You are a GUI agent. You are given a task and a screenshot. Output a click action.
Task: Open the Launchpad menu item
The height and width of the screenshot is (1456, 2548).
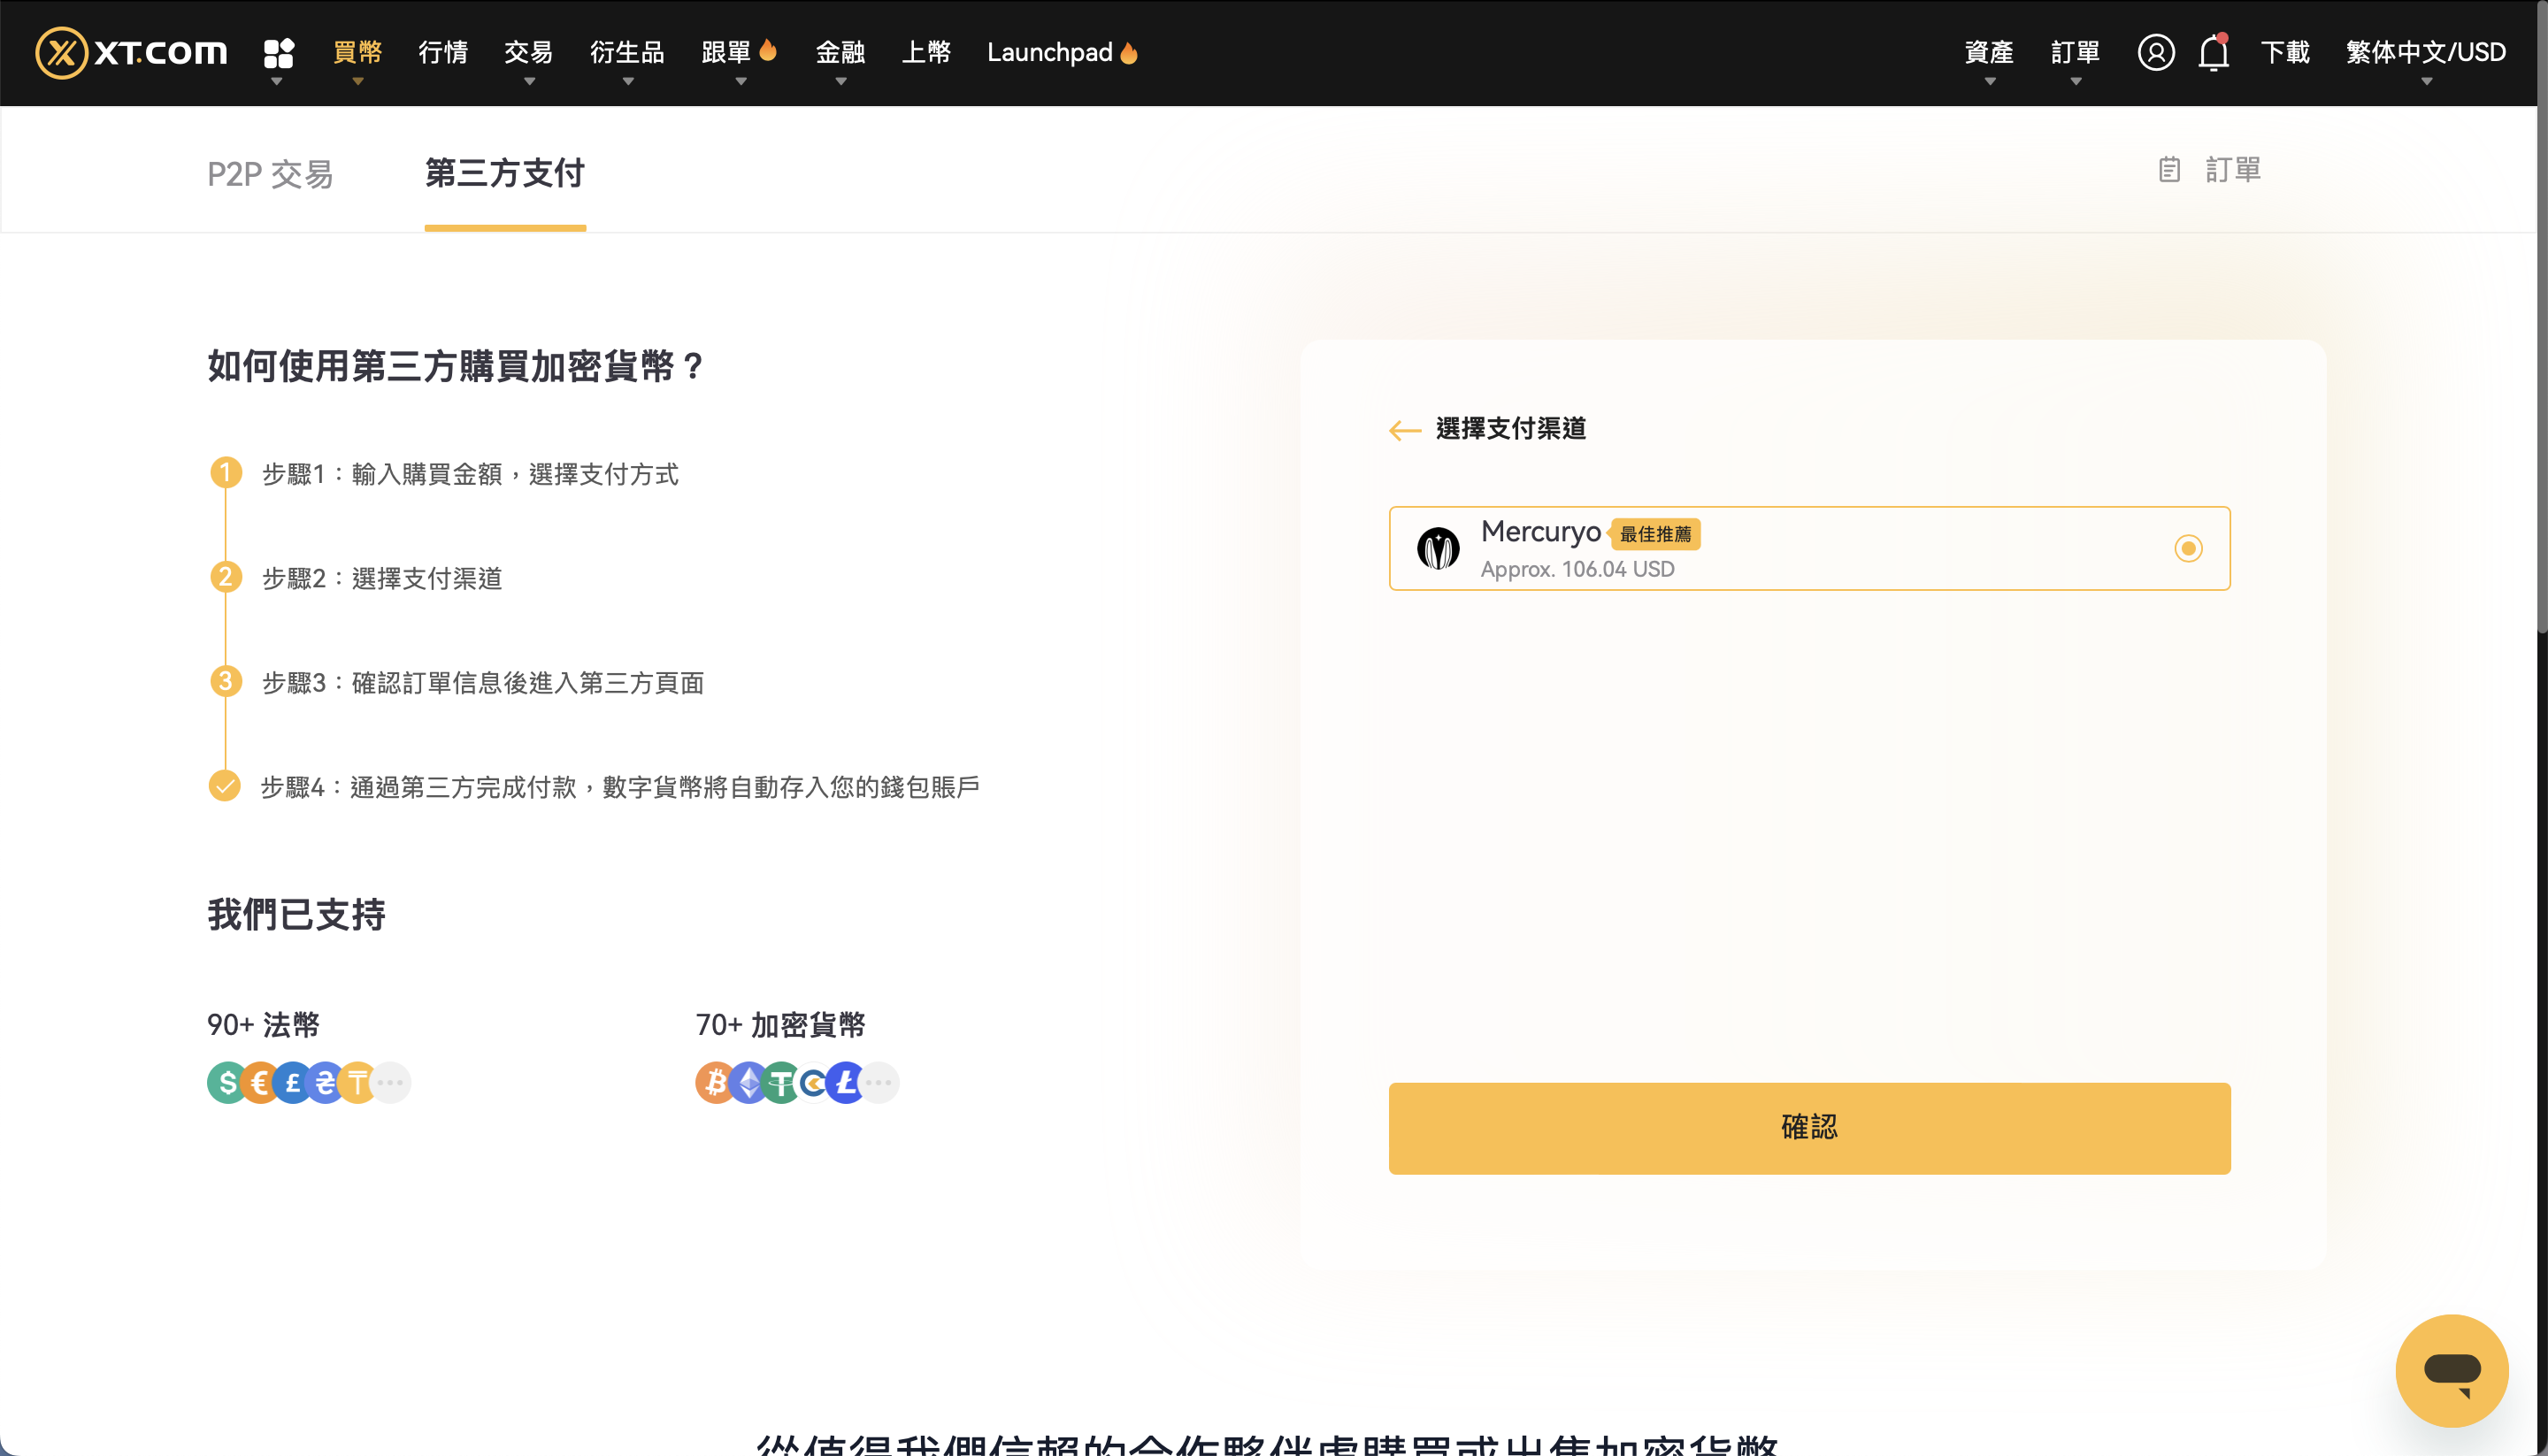(x=1062, y=52)
